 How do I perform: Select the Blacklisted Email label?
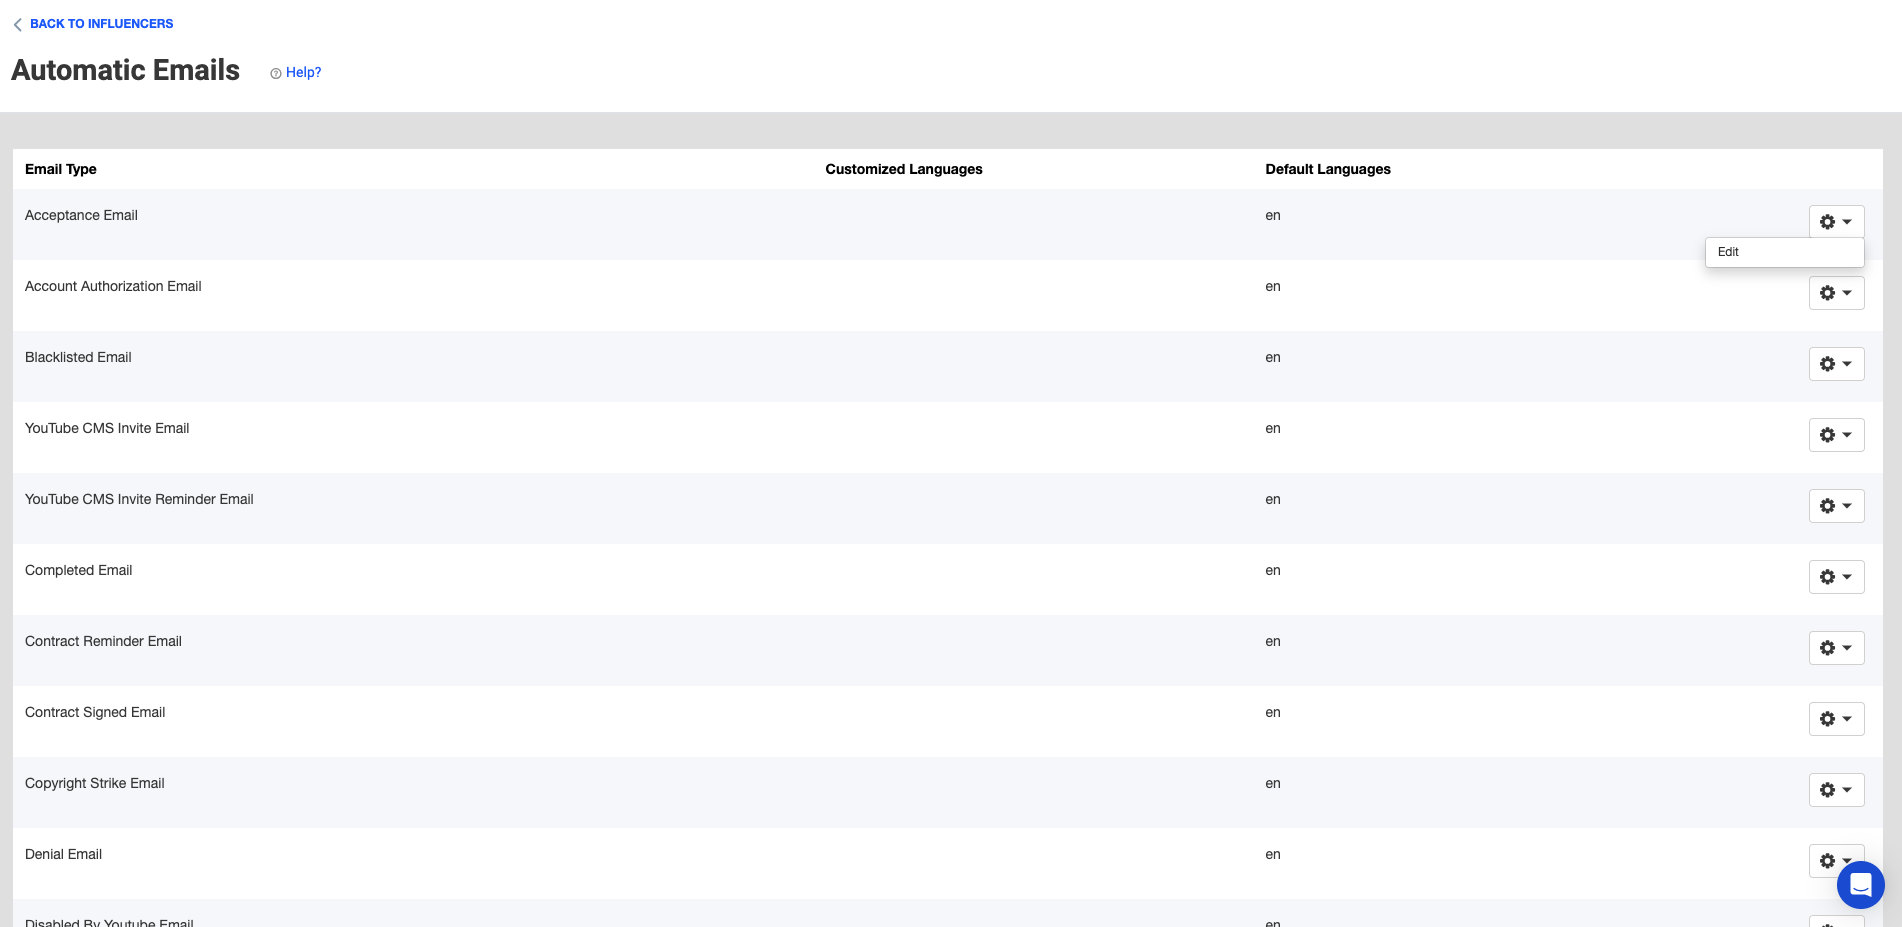(78, 357)
